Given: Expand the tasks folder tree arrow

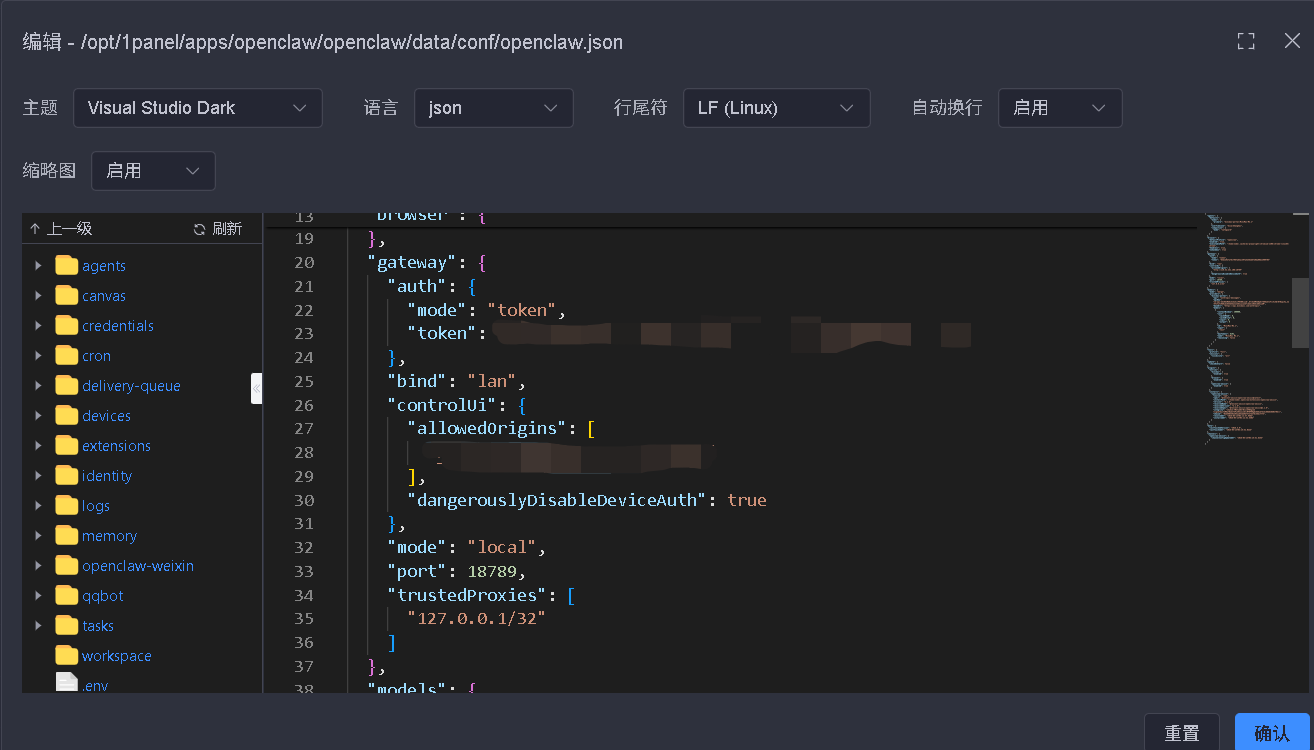Looking at the screenshot, I should click(40, 625).
